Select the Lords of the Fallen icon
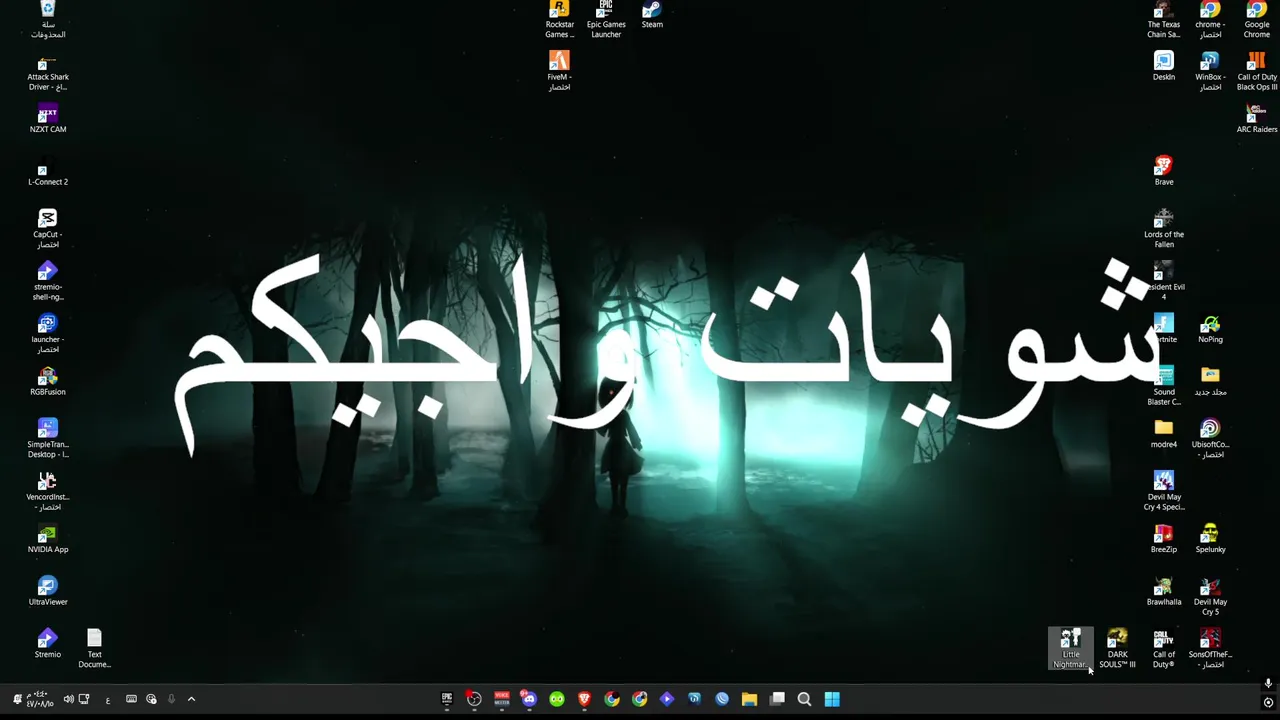 (1164, 229)
